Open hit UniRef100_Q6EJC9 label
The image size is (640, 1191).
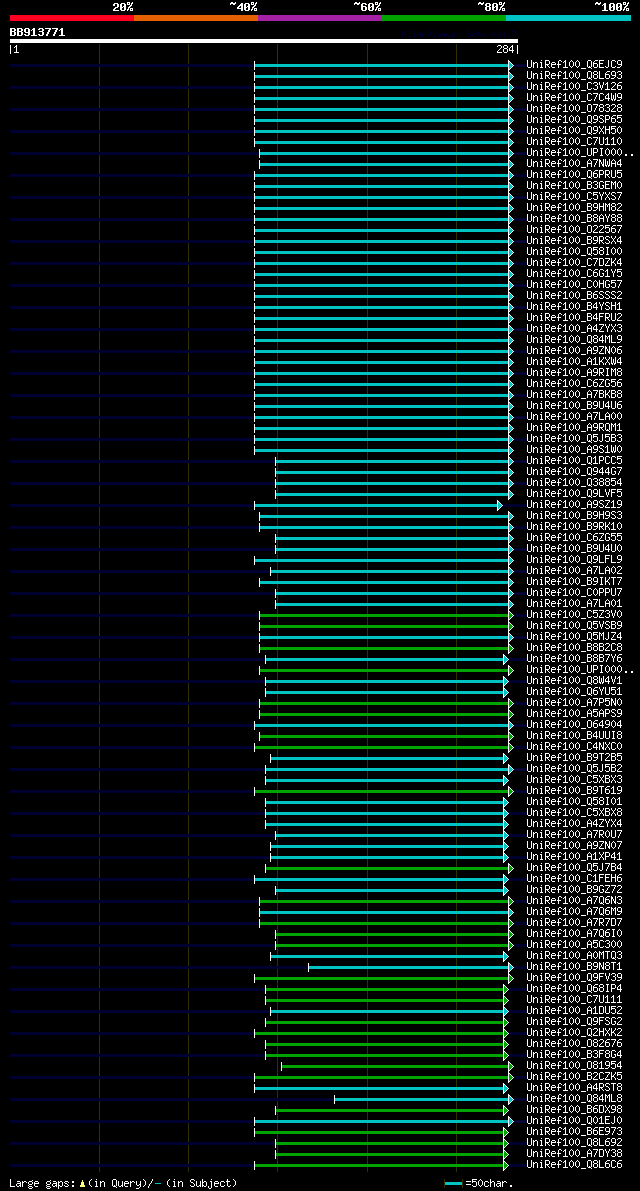574,65
